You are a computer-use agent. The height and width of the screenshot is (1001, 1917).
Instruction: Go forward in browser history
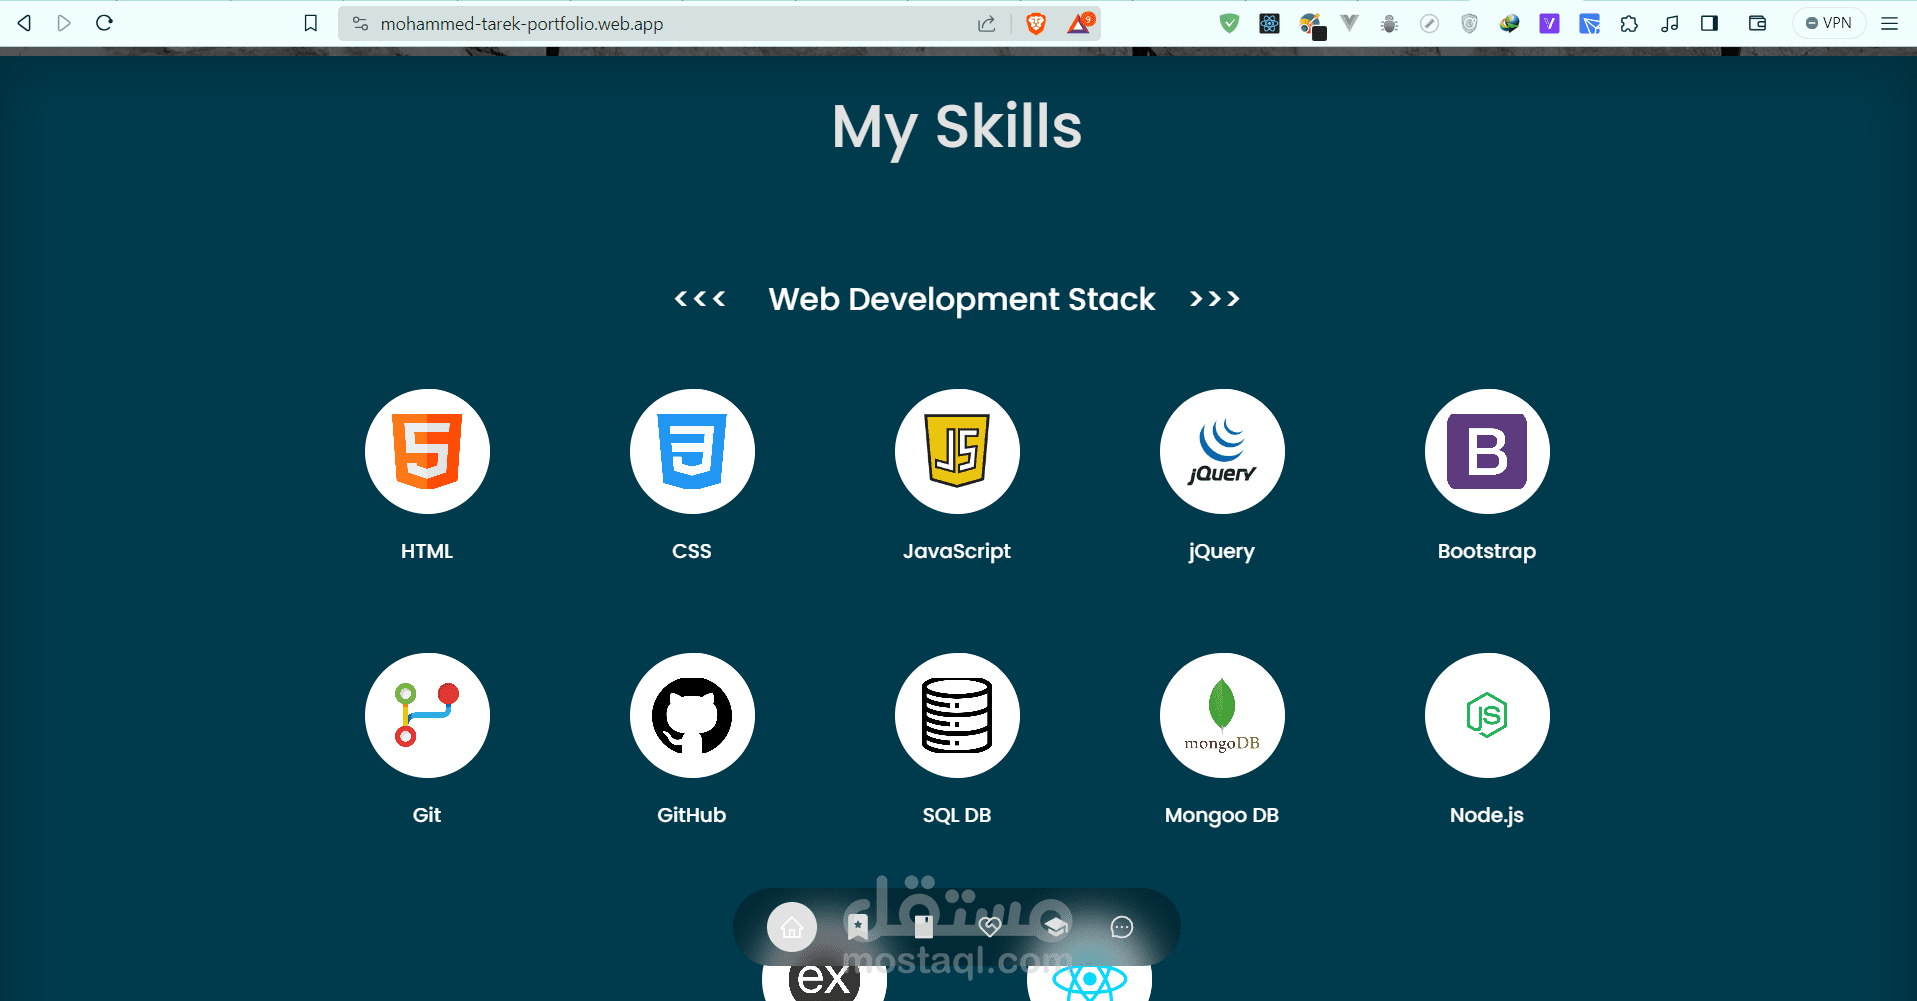64,23
